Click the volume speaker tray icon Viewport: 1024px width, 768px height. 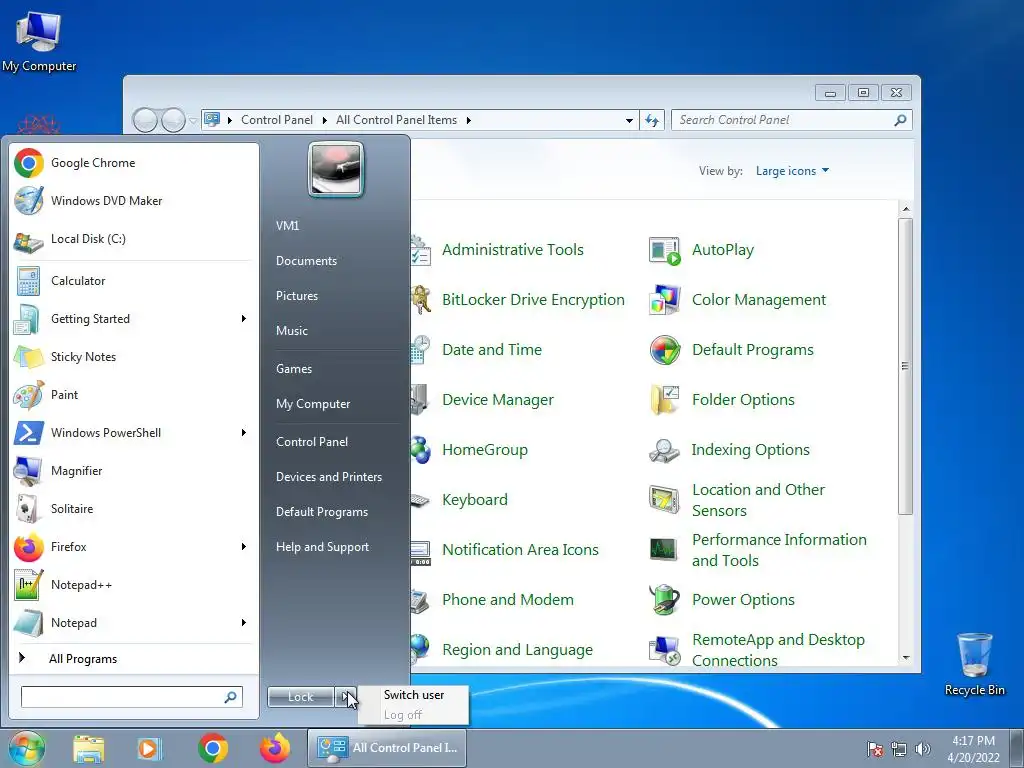[923, 749]
